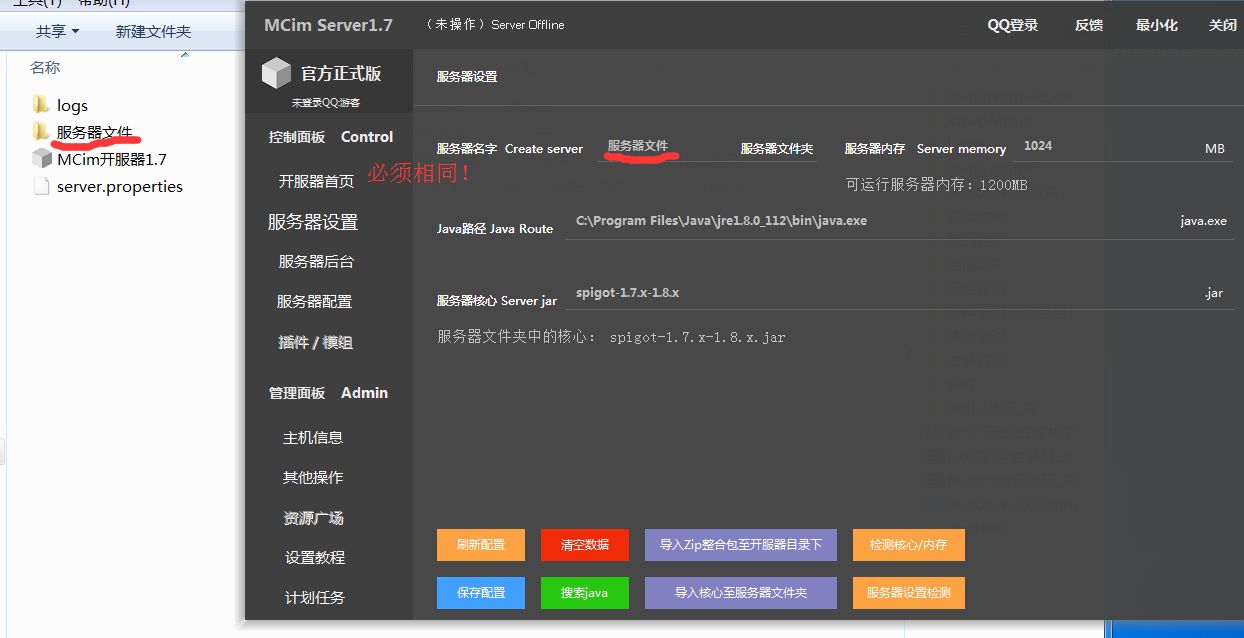
Task: Open 主机信息 in sidebar
Action: 313,437
